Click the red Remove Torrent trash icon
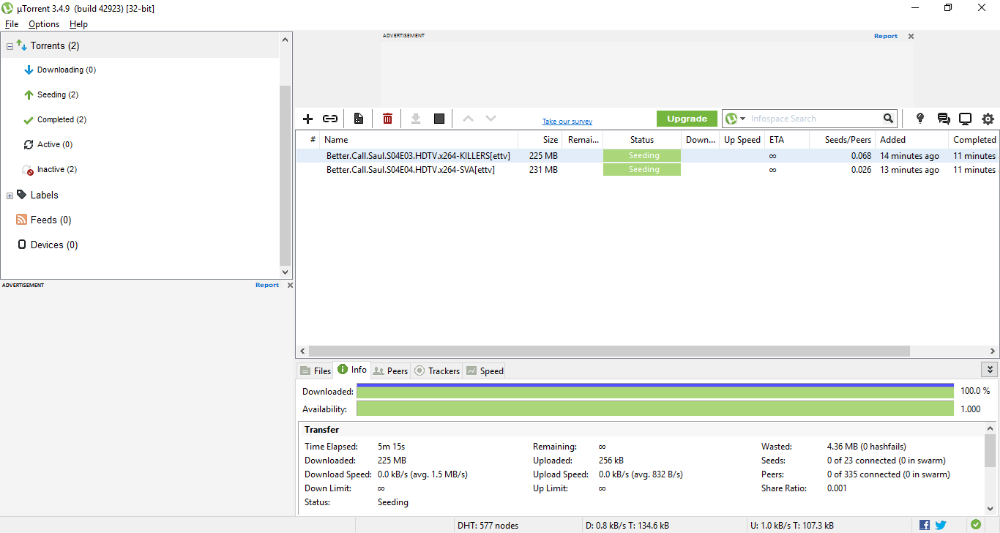Image resolution: width=1000 pixels, height=533 pixels. (x=387, y=119)
